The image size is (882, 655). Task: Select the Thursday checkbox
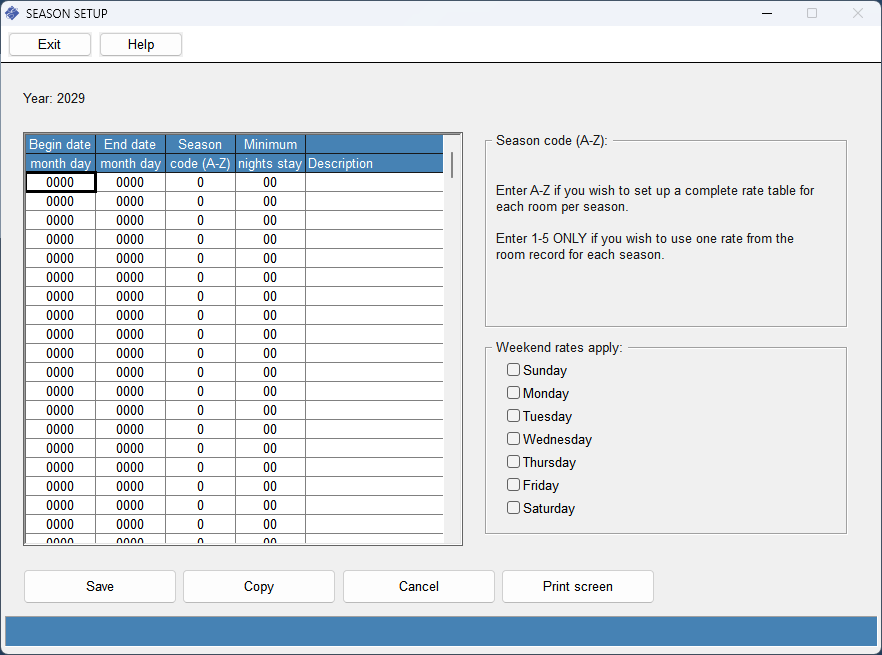[x=514, y=462]
